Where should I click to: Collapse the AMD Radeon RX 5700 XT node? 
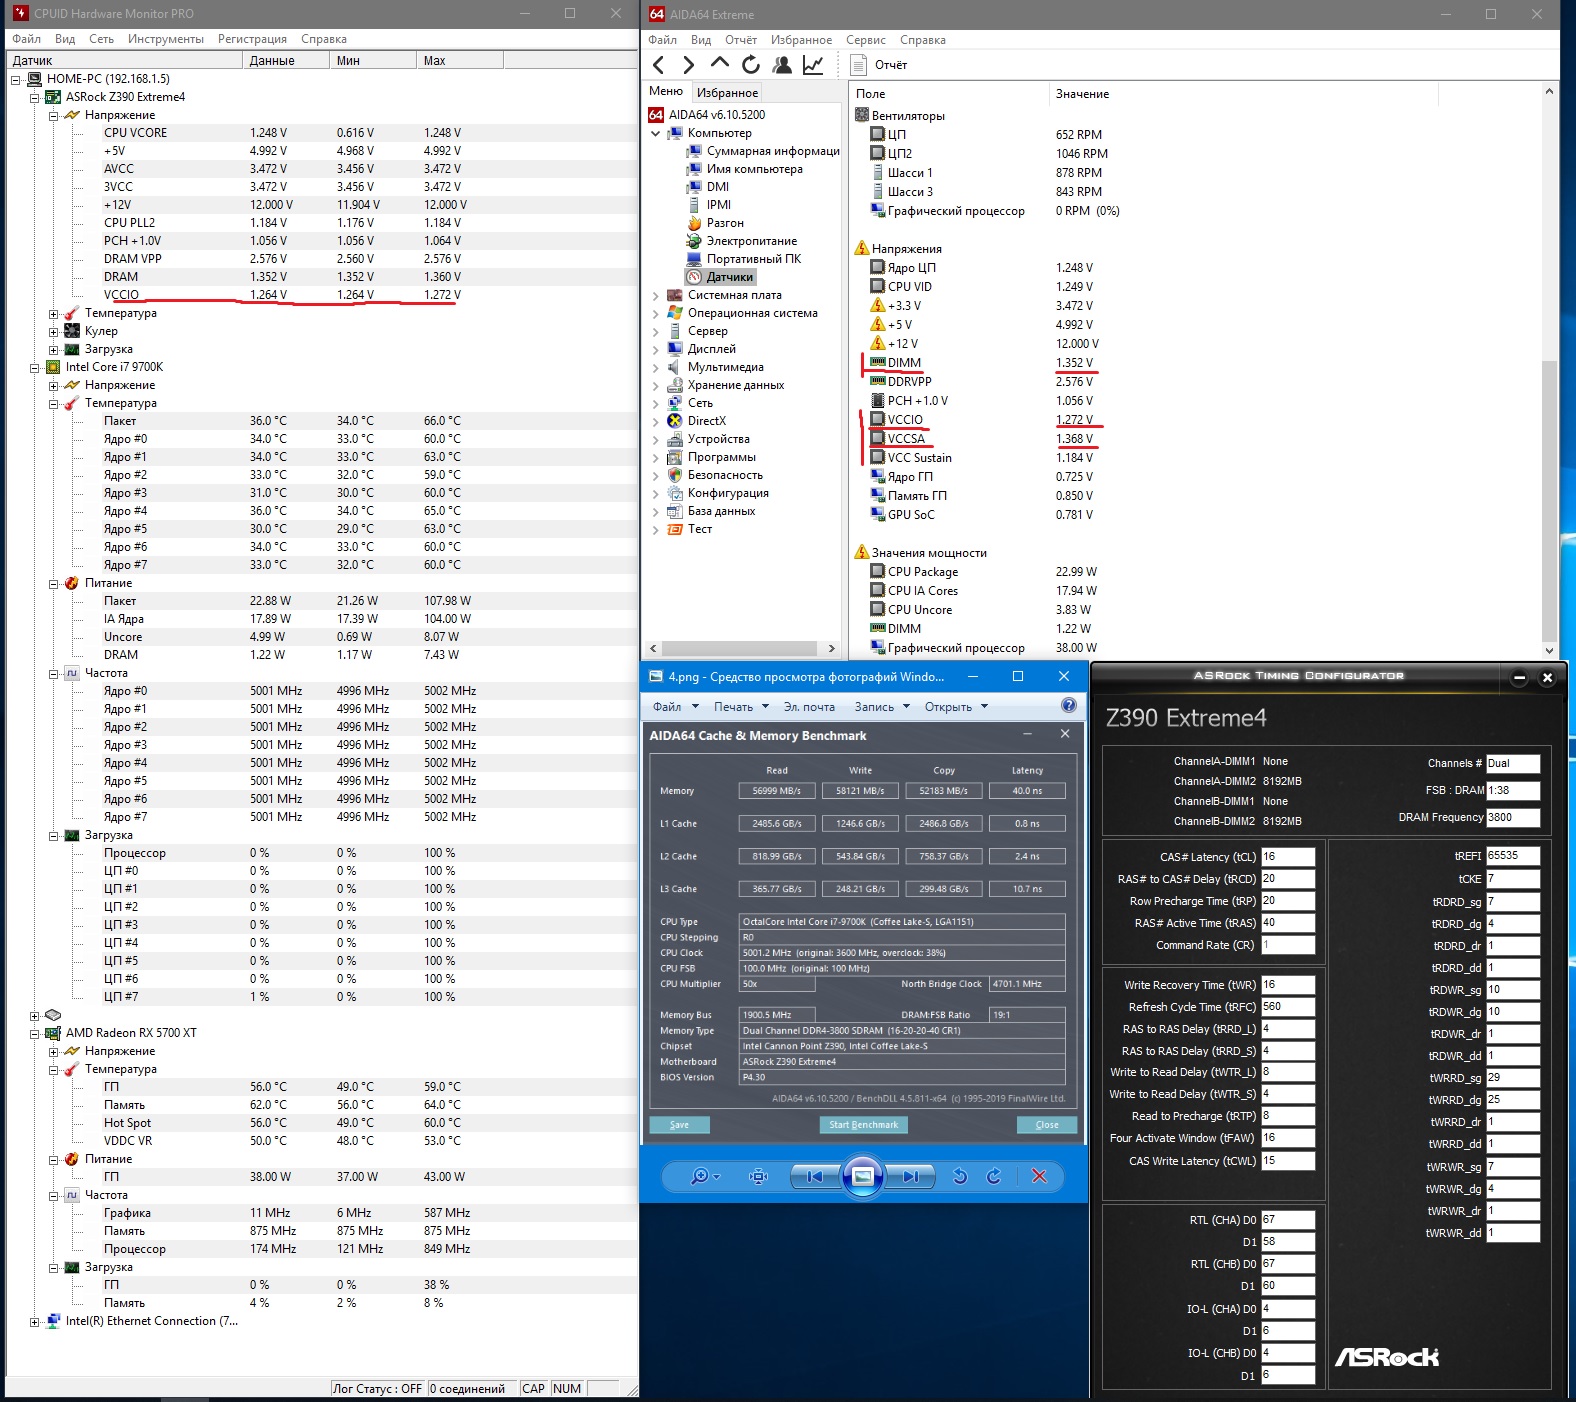click(x=35, y=1033)
